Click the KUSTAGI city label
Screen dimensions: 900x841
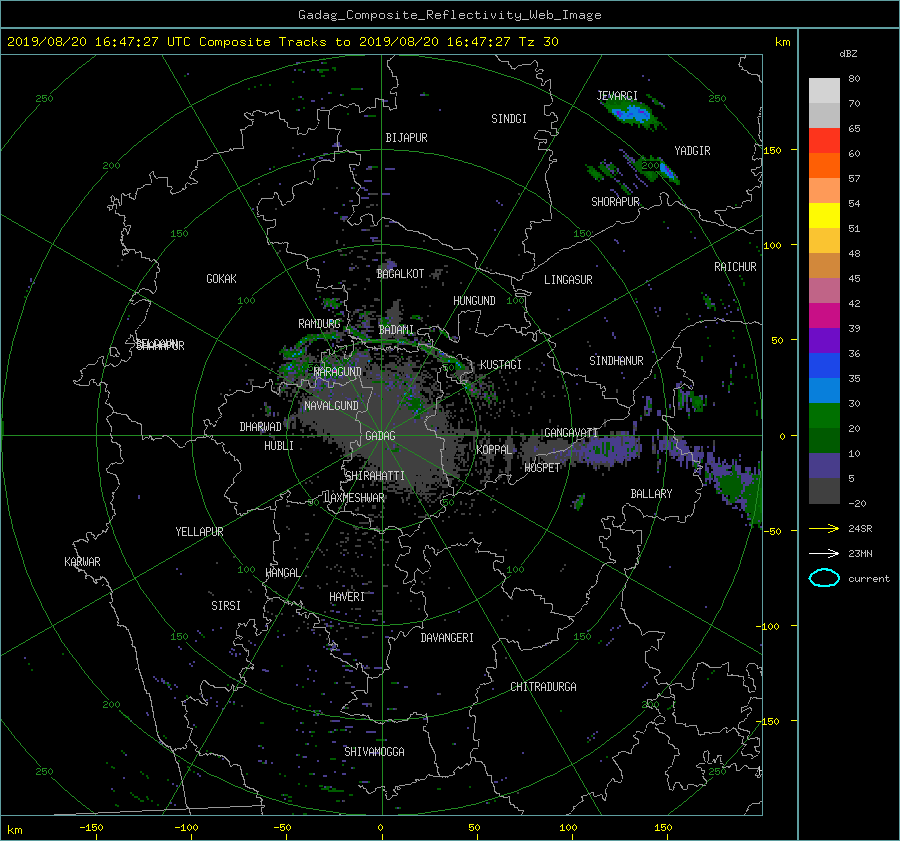tap(501, 365)
